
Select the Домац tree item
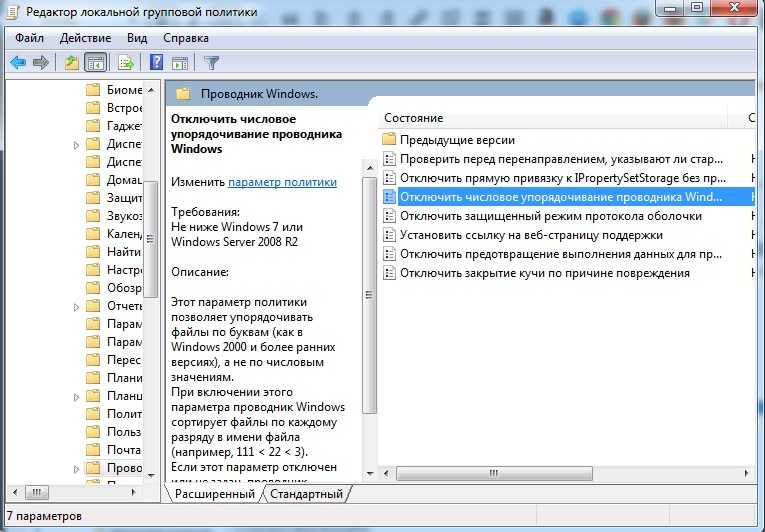click(124, 180)
